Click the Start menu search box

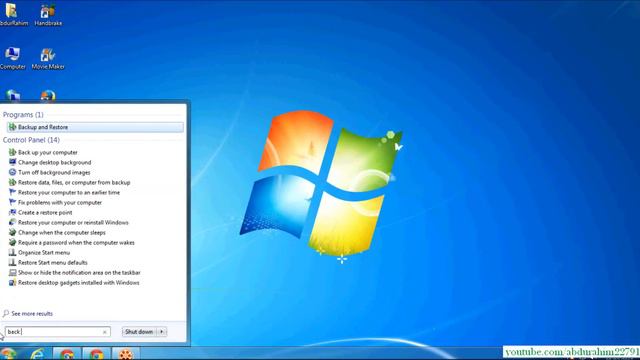pos(57,332)
